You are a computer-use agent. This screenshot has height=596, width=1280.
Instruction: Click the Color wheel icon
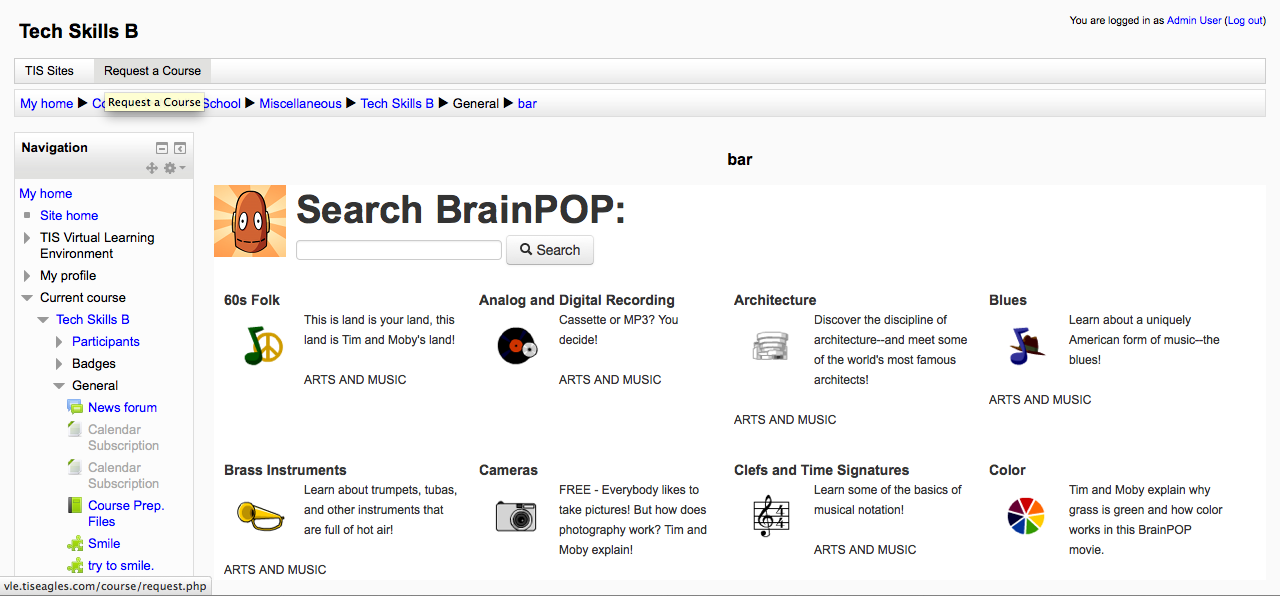tap(1026, 516)
